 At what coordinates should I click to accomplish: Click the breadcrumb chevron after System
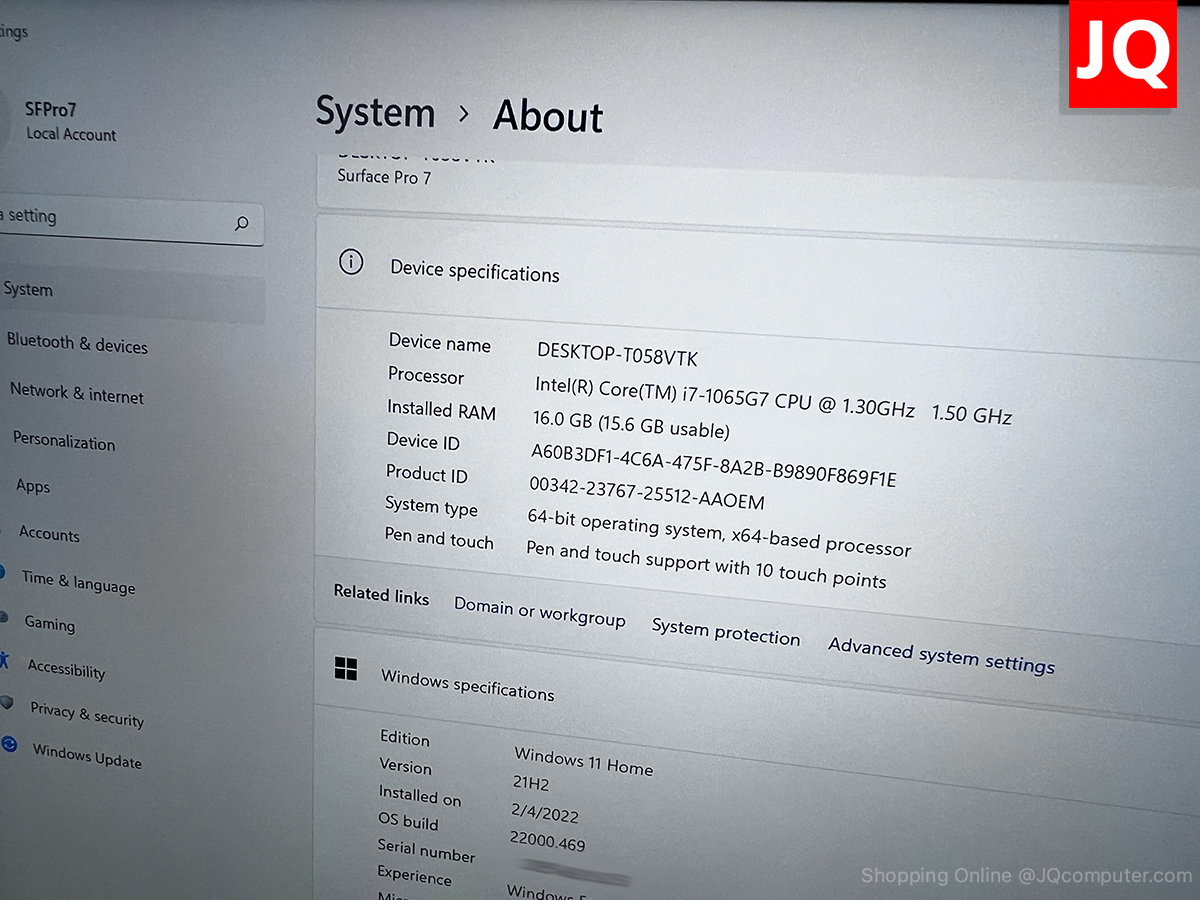point(463,114)
